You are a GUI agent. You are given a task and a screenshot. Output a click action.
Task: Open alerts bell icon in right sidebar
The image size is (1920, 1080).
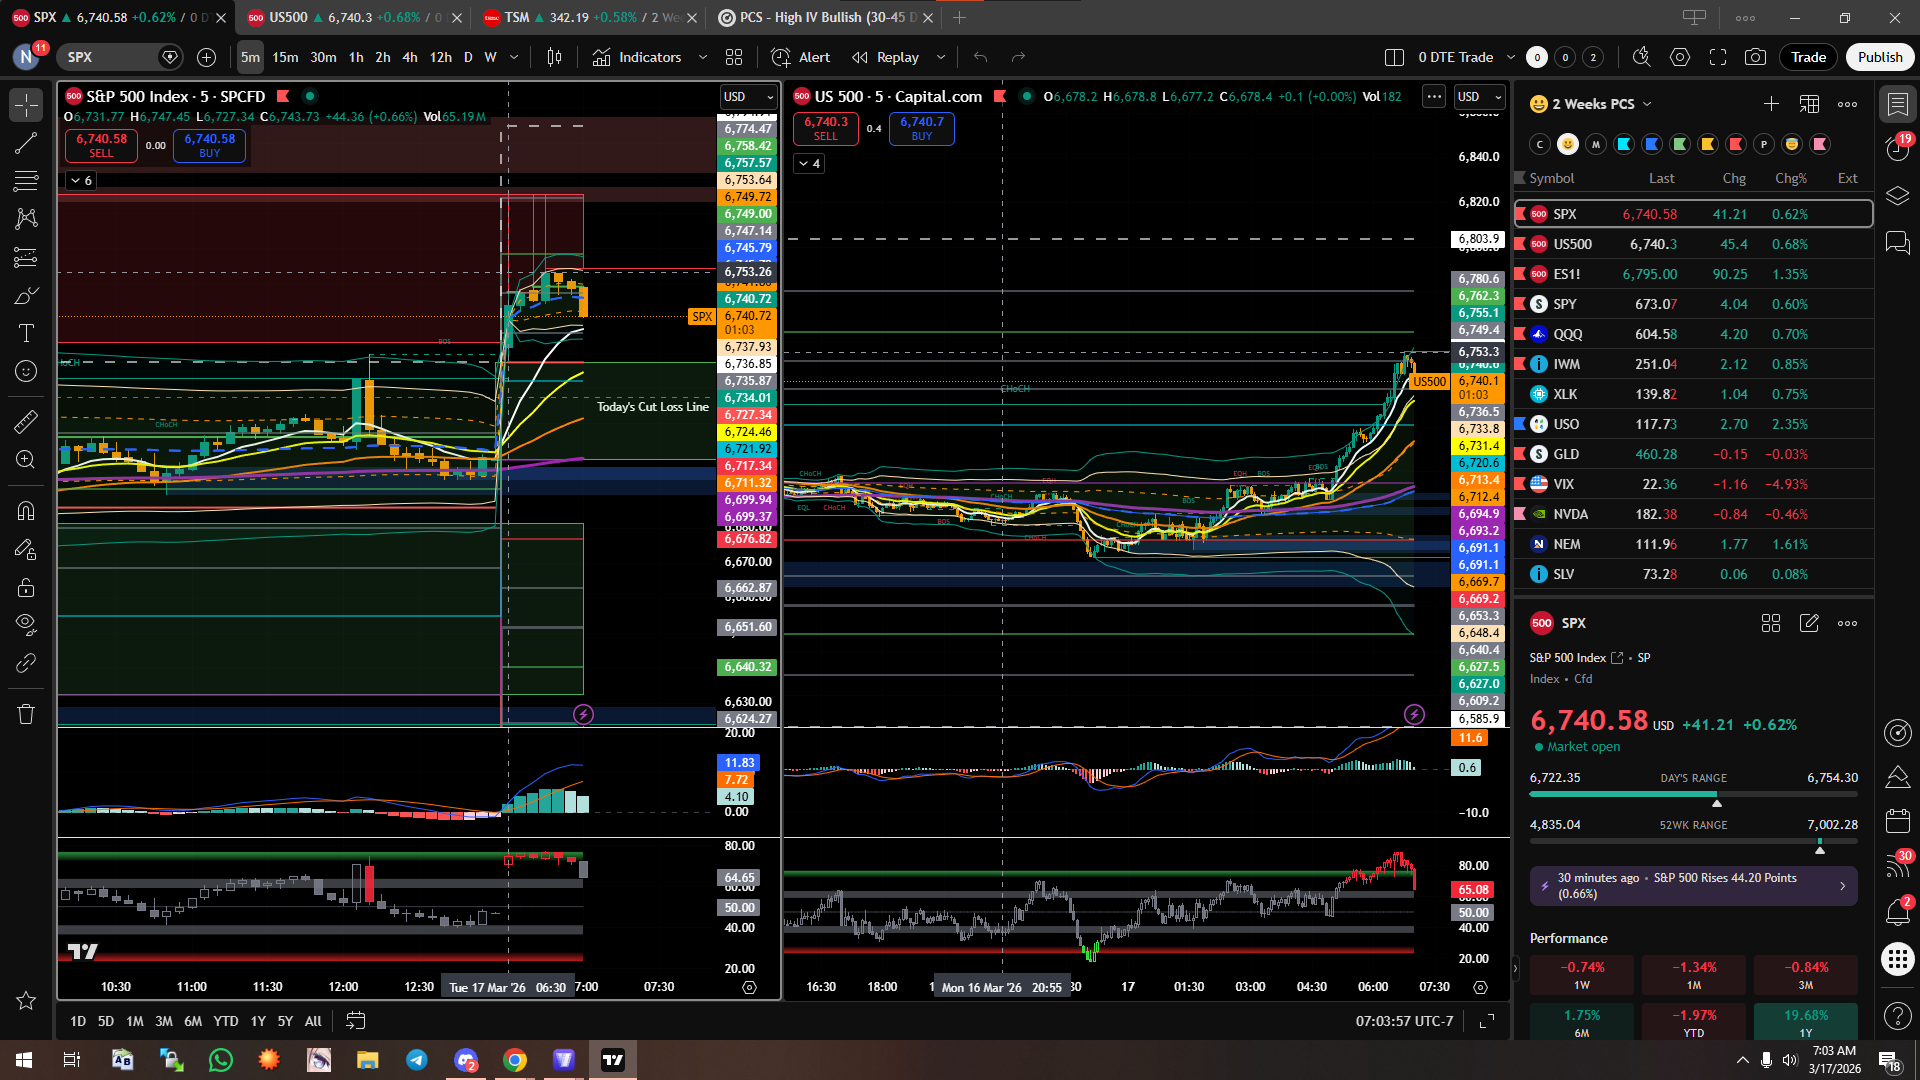point(1897,912)
